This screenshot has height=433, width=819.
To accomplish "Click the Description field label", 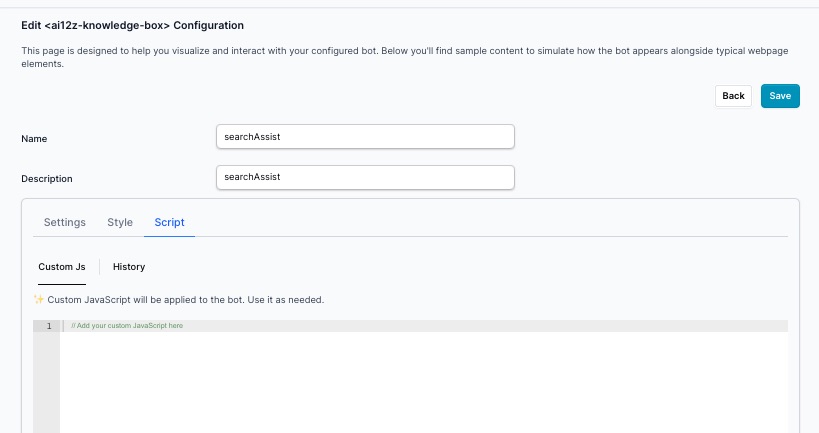I will 47,179.
